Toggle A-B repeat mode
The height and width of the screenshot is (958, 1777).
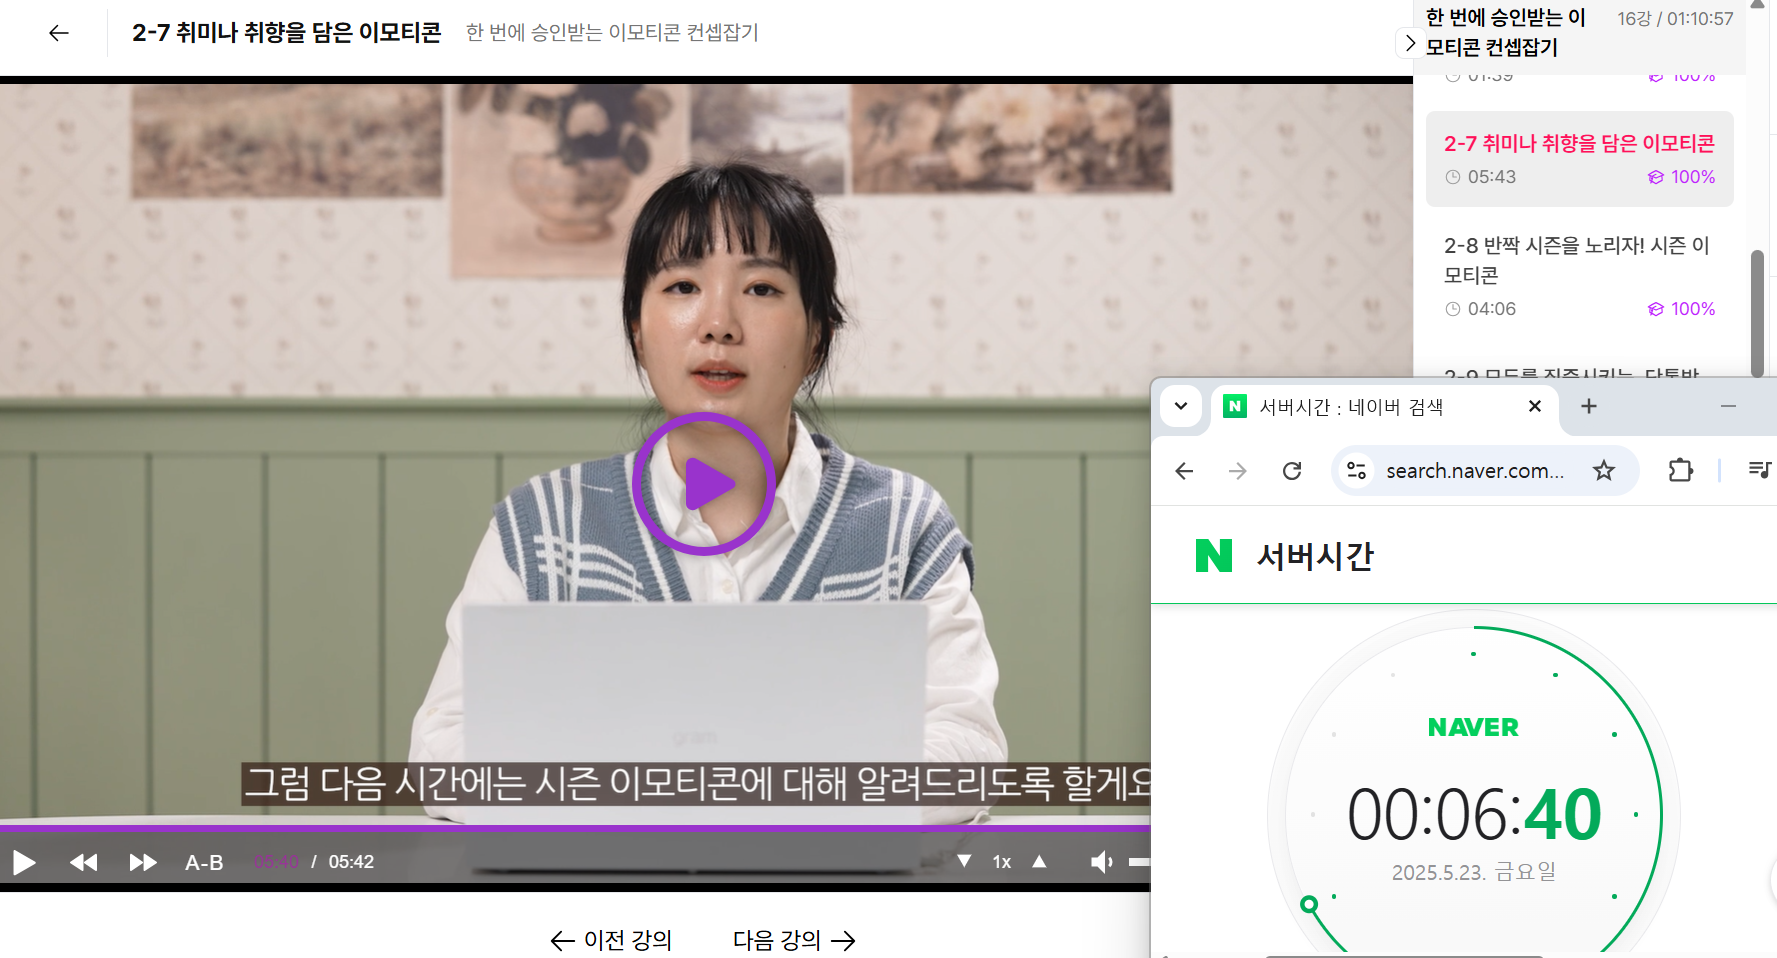click(x=204, y=862)
